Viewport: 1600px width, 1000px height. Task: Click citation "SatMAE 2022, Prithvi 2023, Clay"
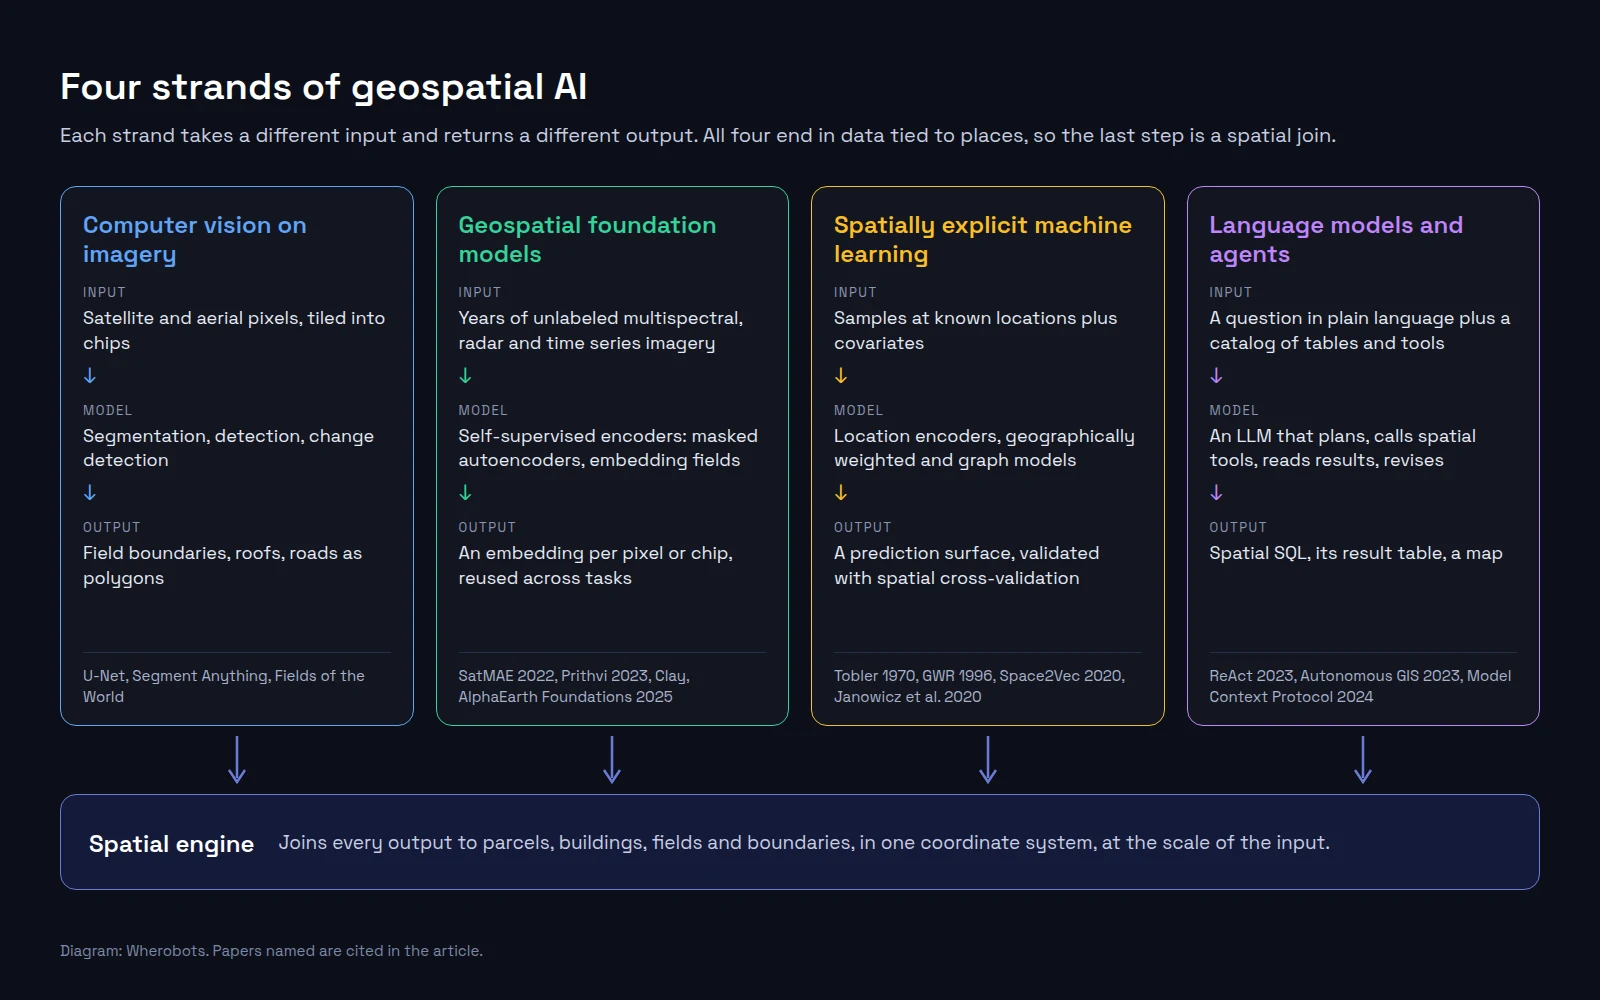pos(574,686)
